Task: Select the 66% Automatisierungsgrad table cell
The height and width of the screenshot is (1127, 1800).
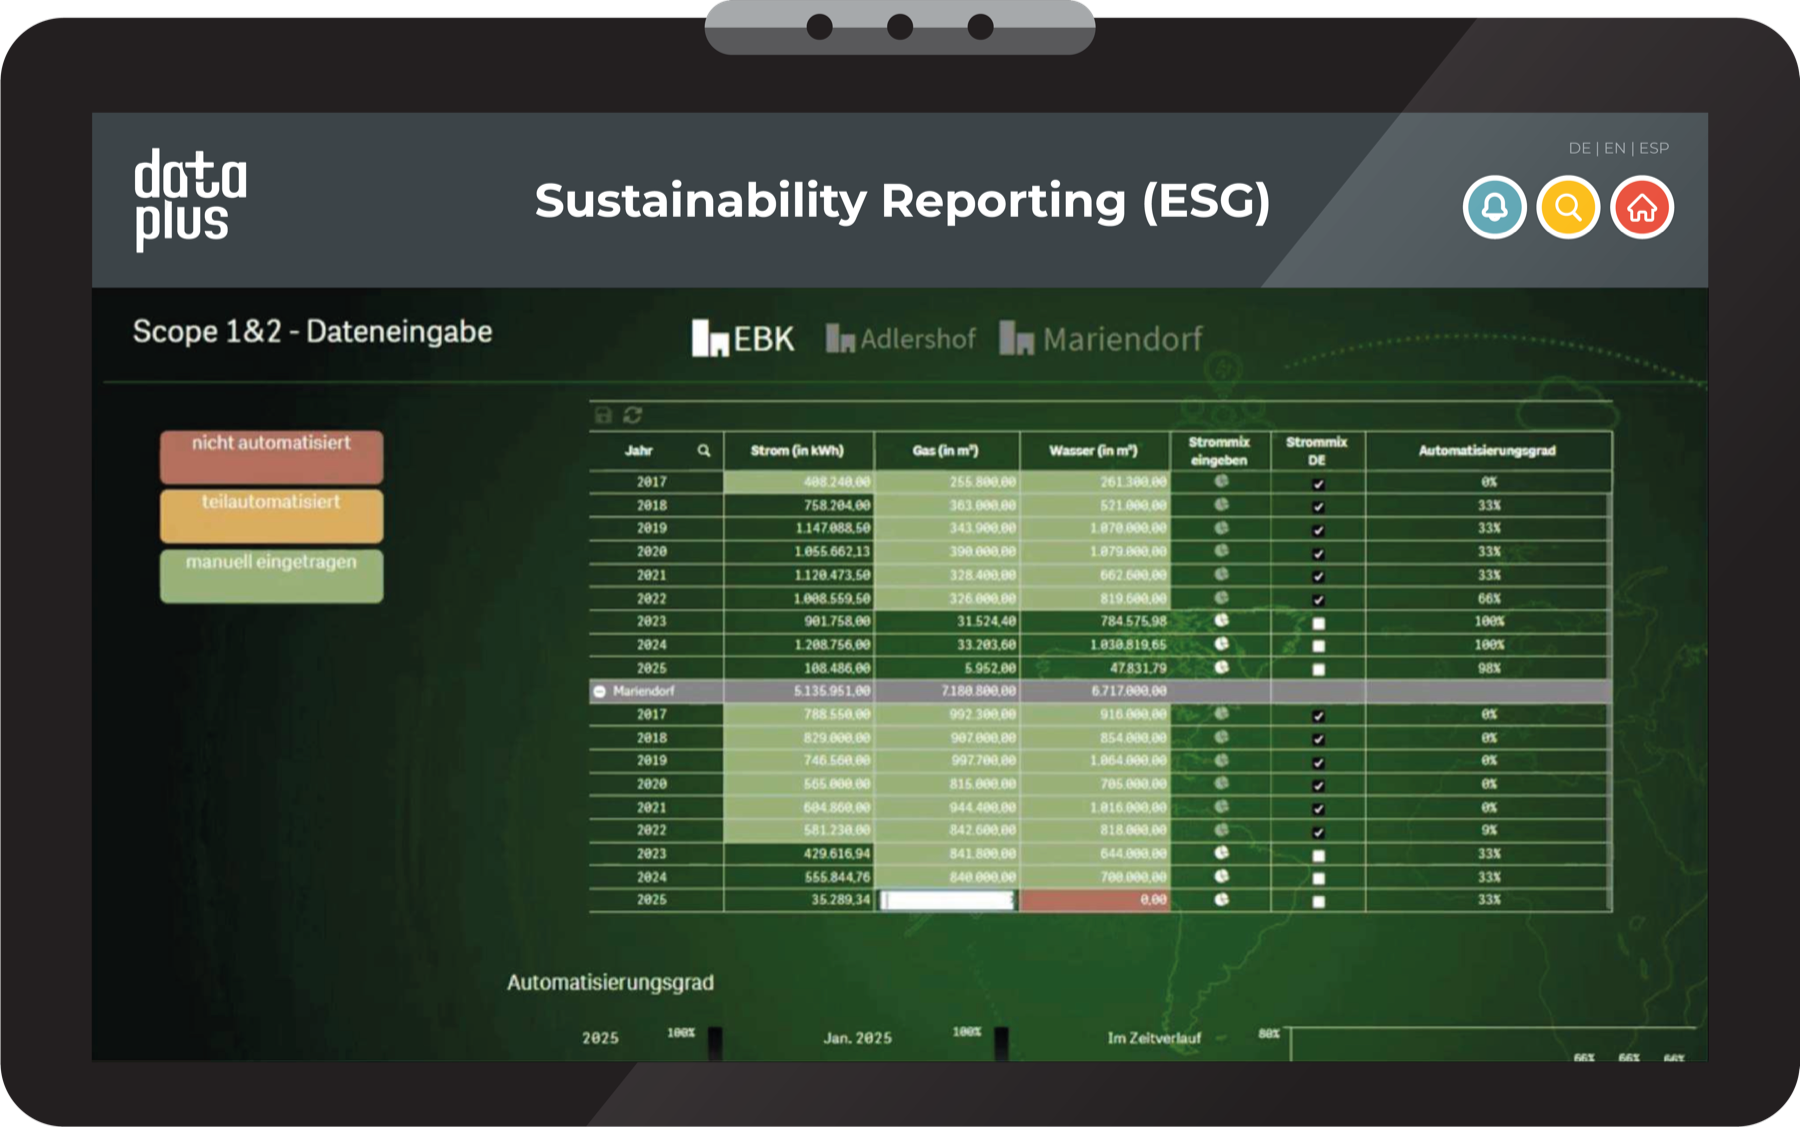Action: (1488, 598)
